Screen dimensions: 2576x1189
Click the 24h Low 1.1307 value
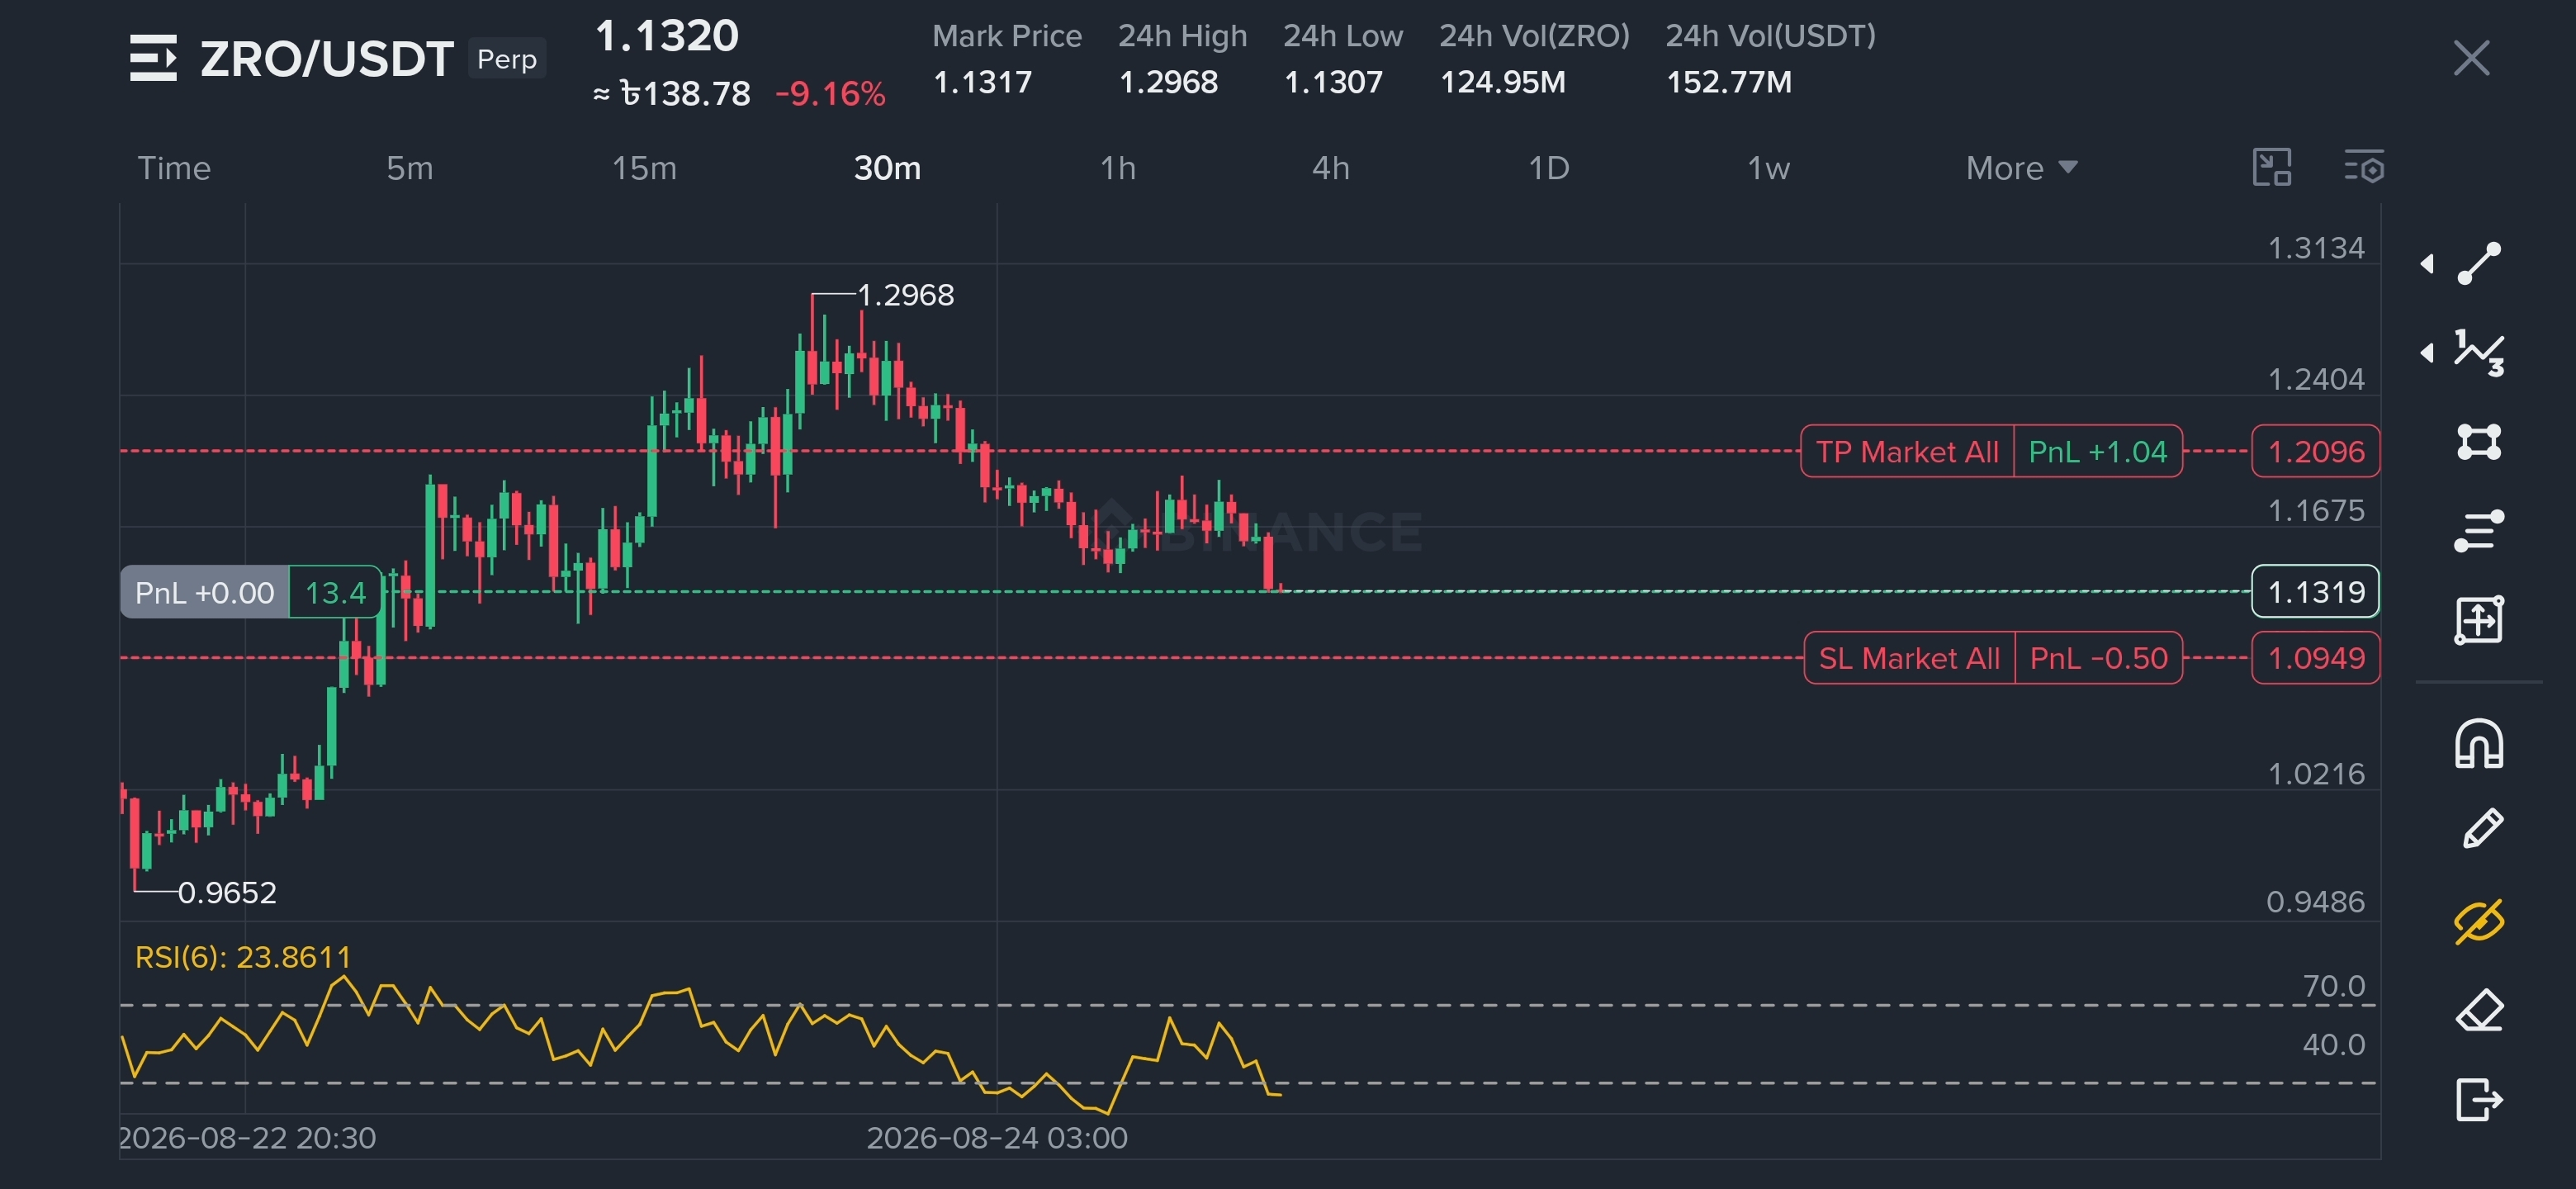1333,82
